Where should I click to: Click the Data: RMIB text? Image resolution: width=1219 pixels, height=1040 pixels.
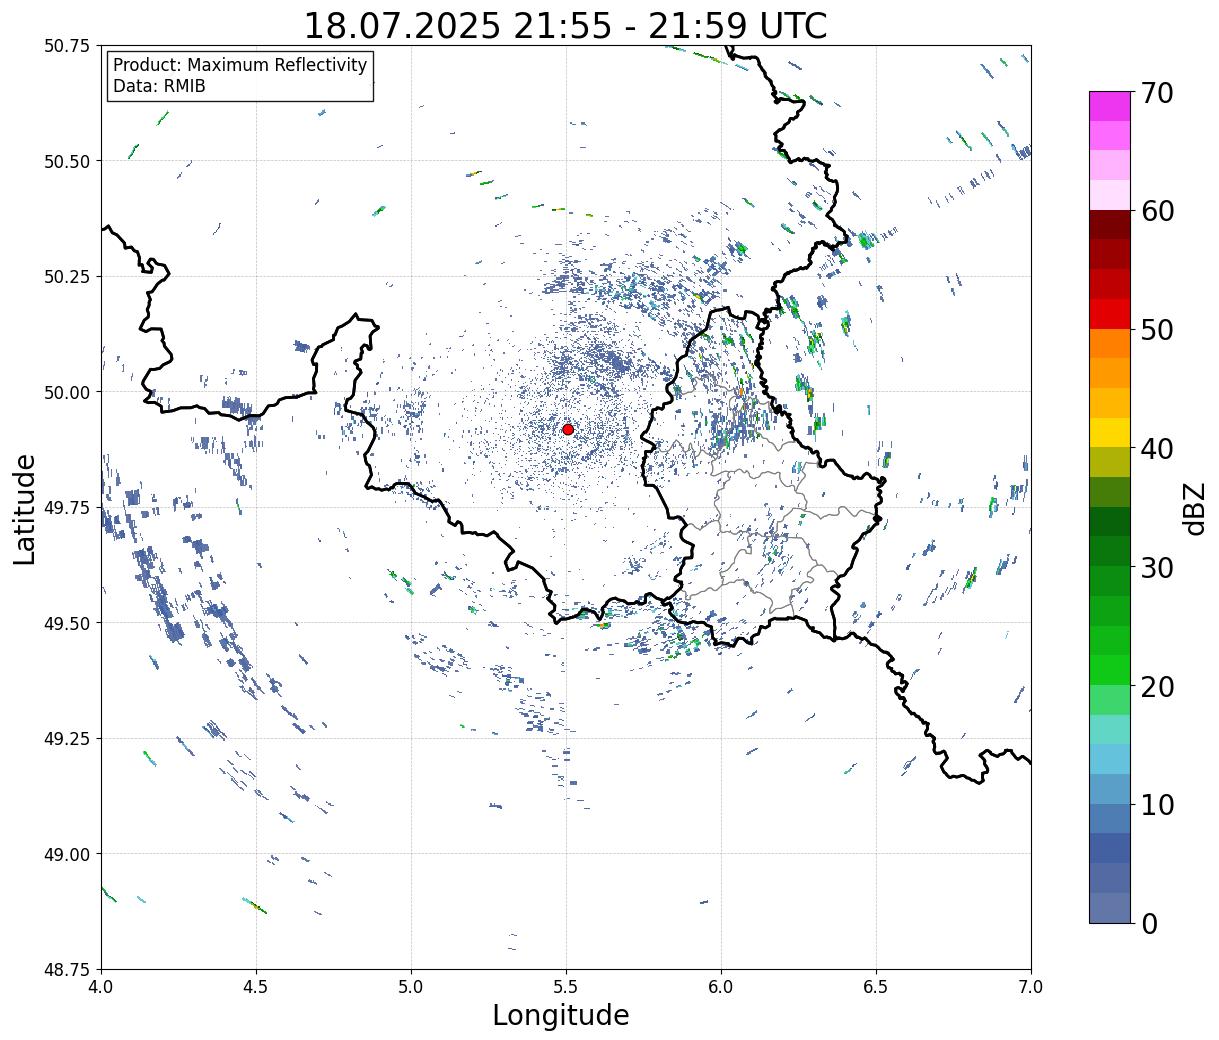(159, 86)
